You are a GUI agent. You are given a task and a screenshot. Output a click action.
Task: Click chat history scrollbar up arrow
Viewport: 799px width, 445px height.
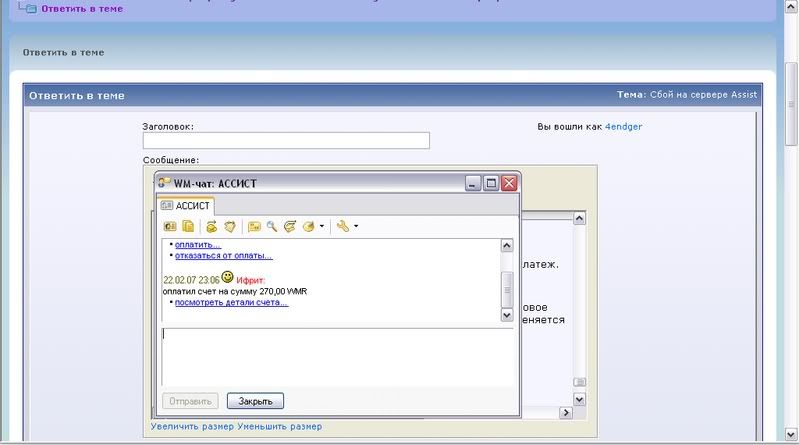pos(507,246)
